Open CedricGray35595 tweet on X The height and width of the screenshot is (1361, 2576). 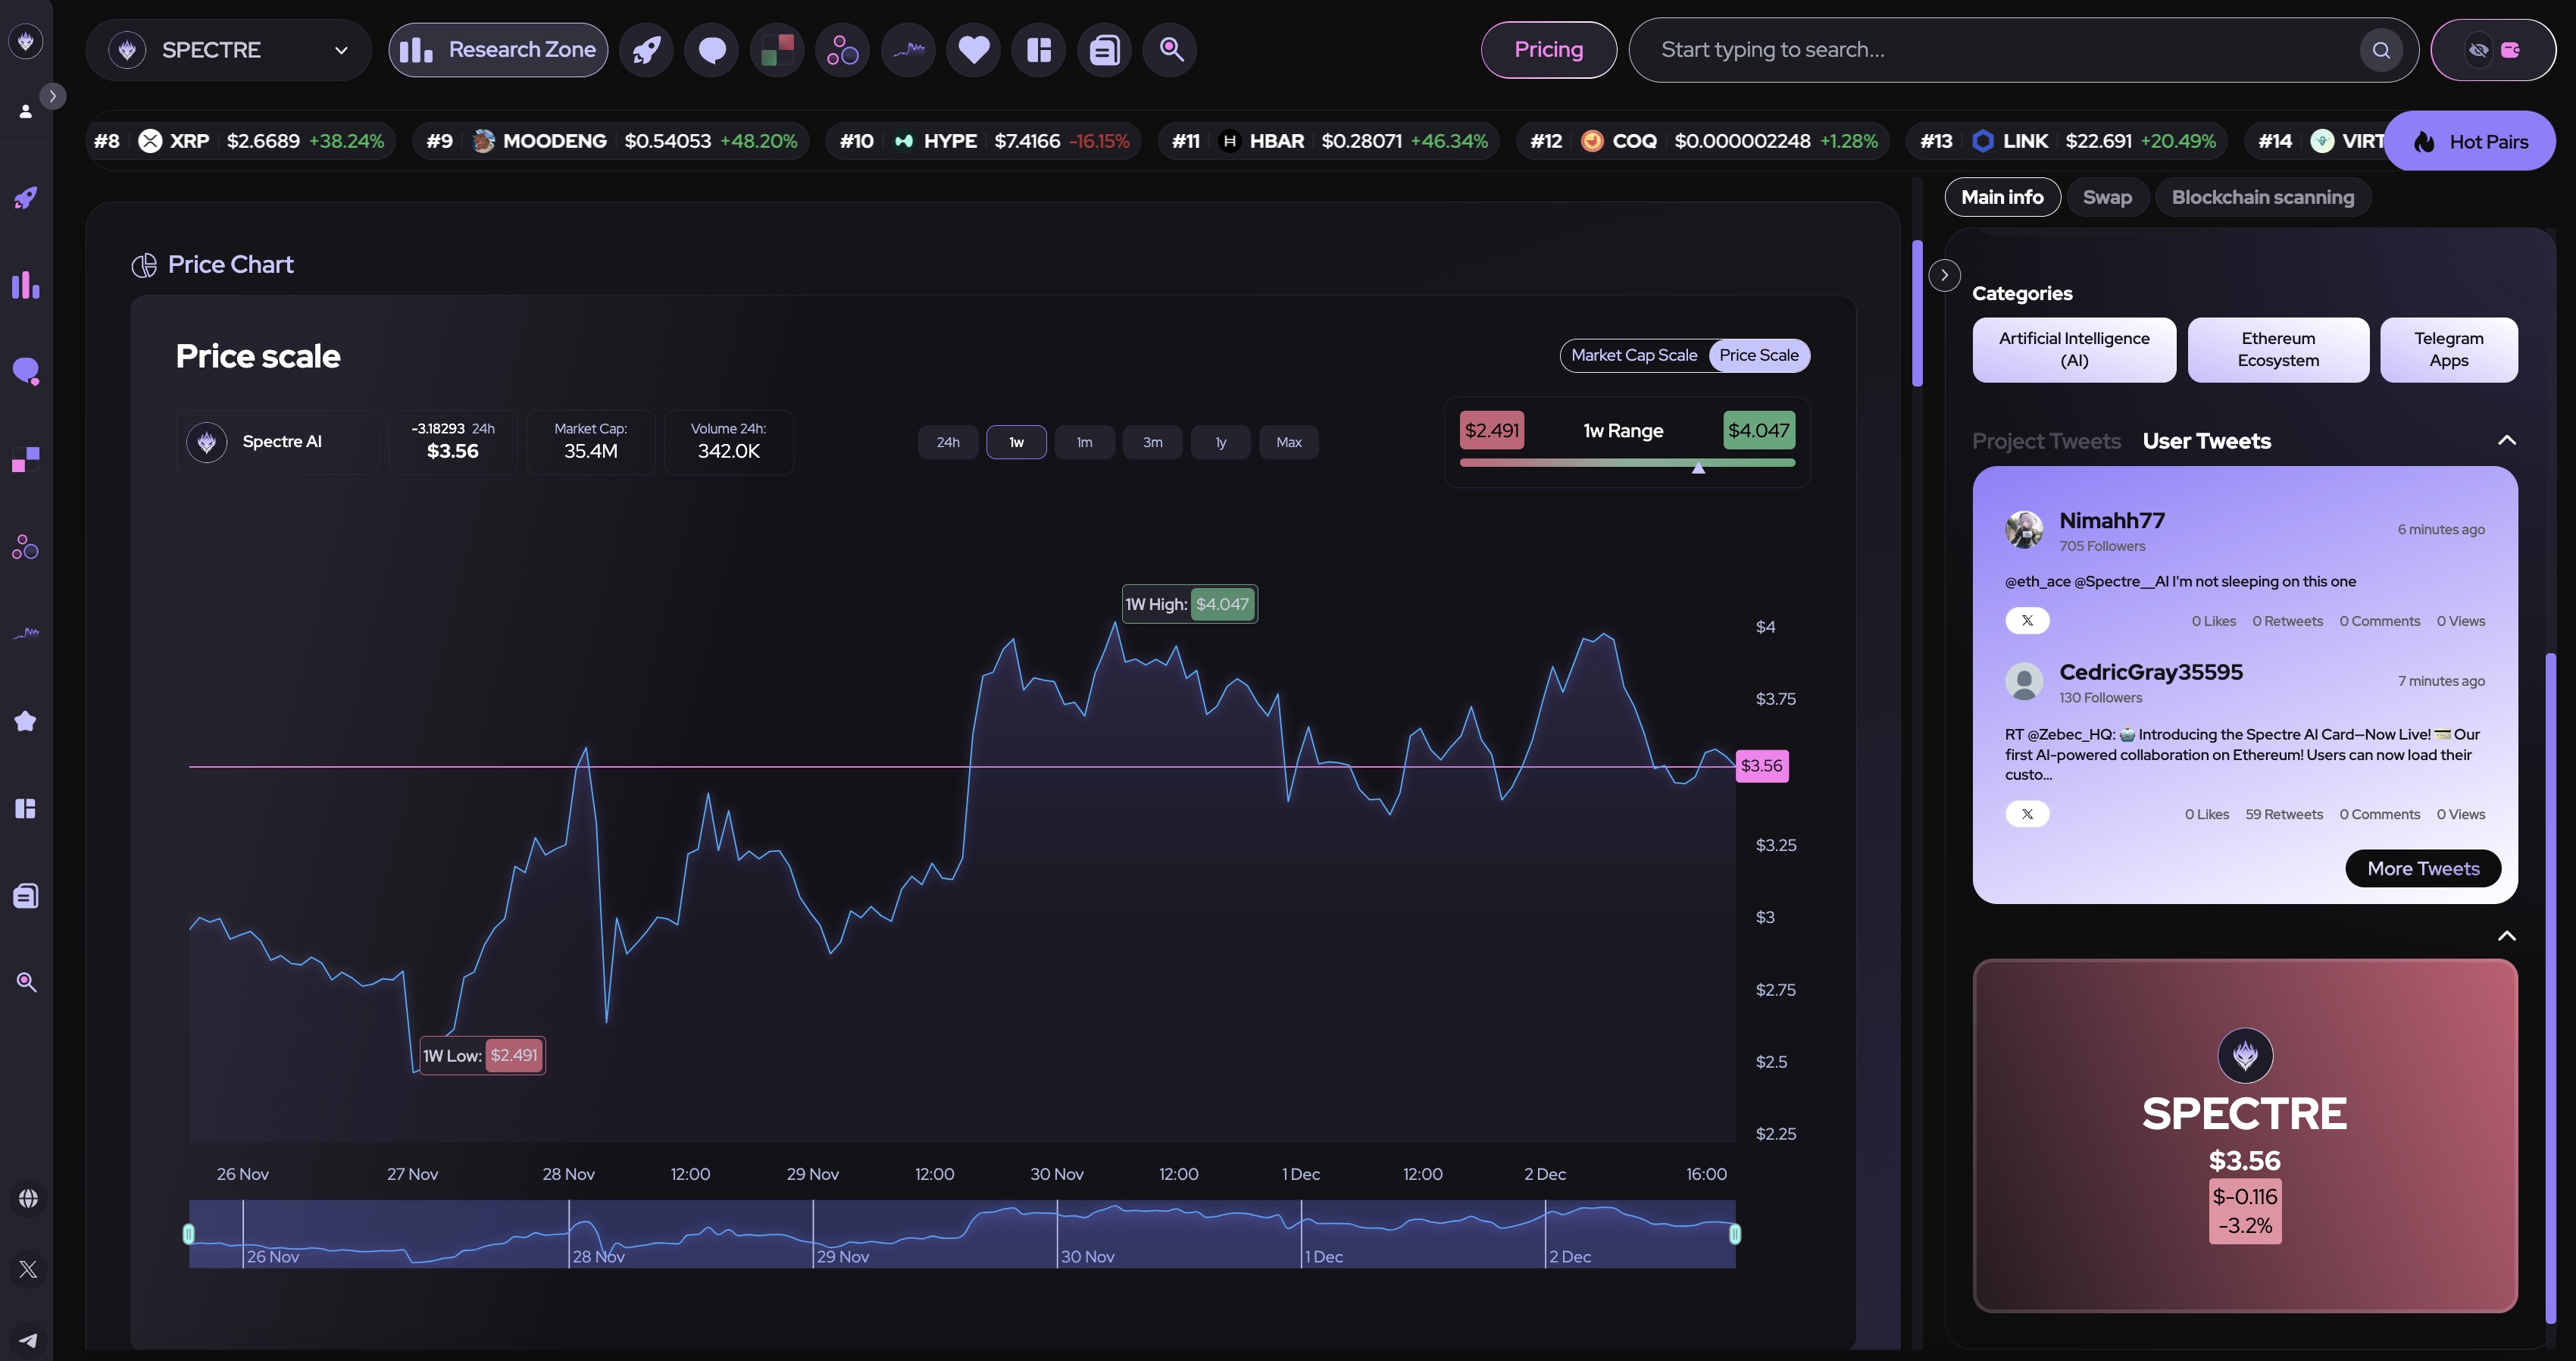click(2027, 814)
